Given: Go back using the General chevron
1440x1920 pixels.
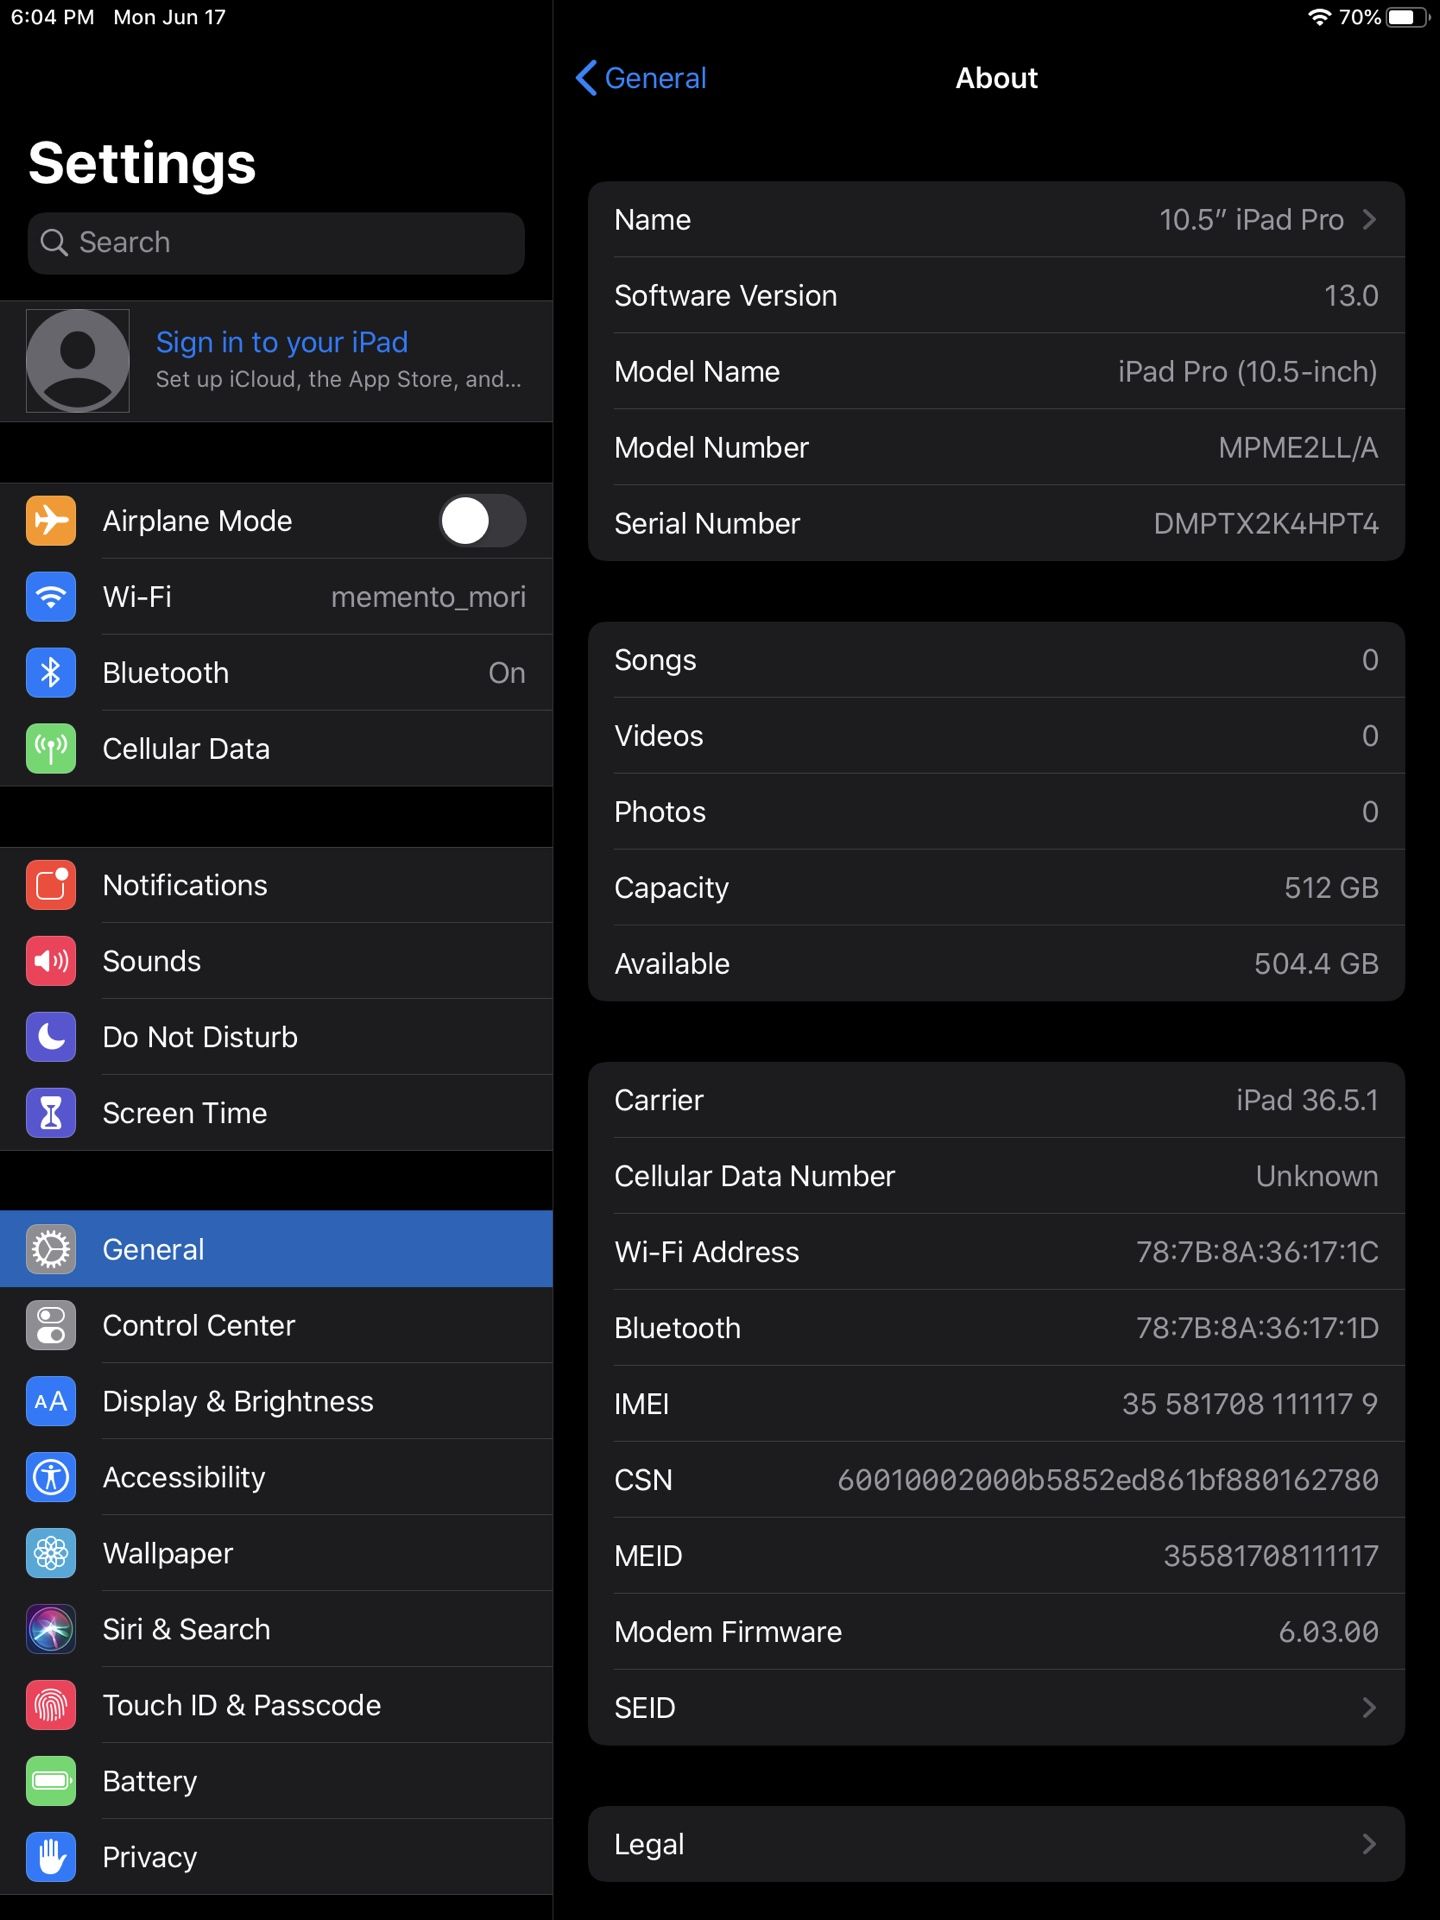Looking at the screenshot, I should [x=586, y=78].
